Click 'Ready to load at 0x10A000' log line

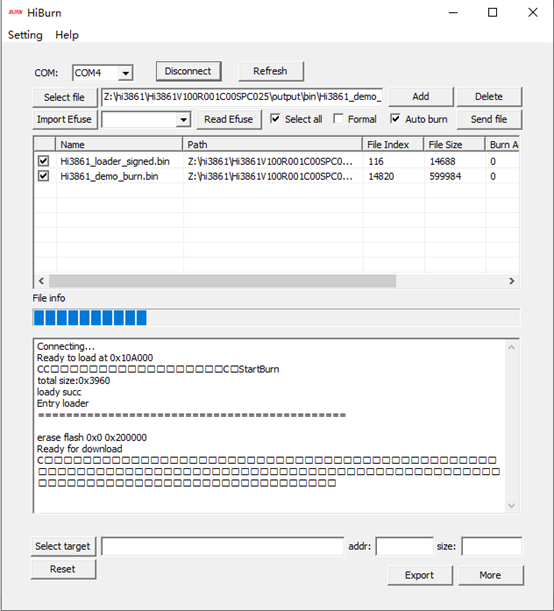tap(95, 358)
